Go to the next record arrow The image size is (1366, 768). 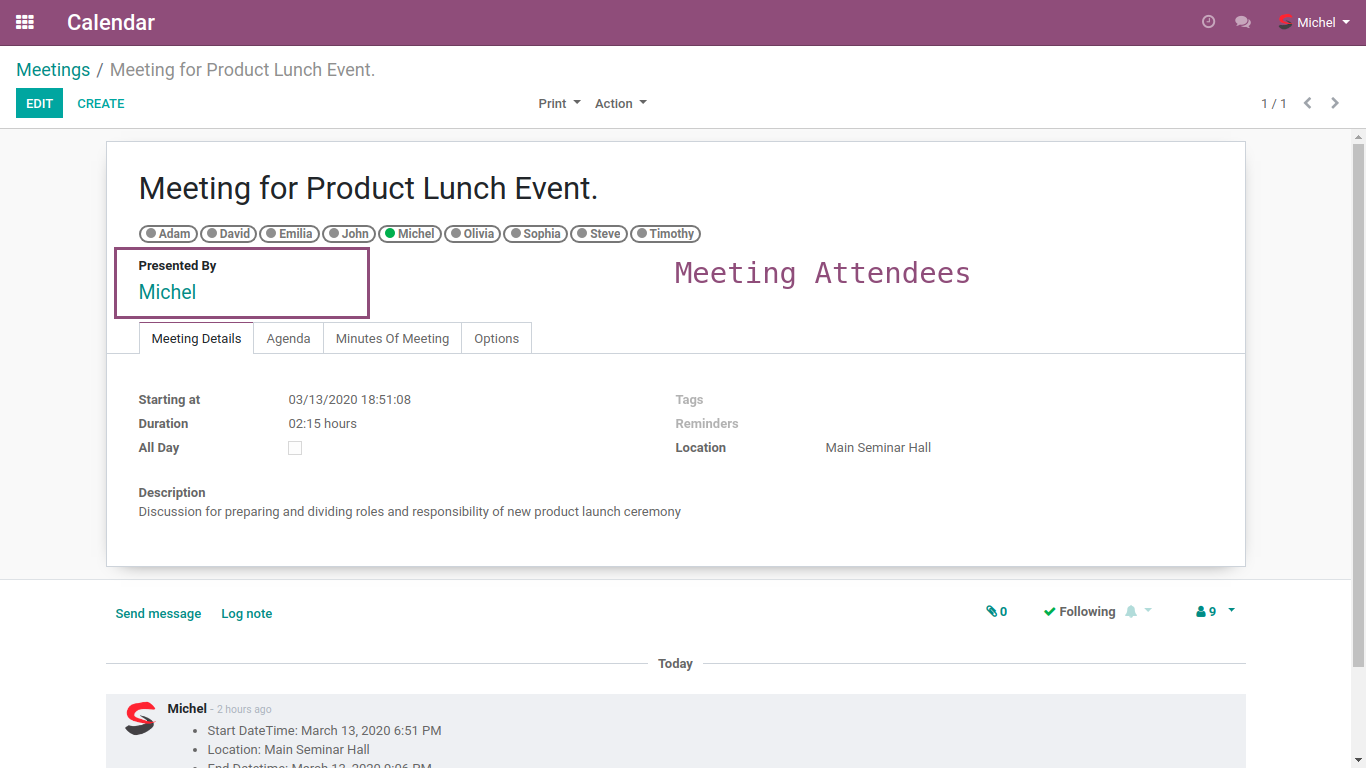(1335, 103)
